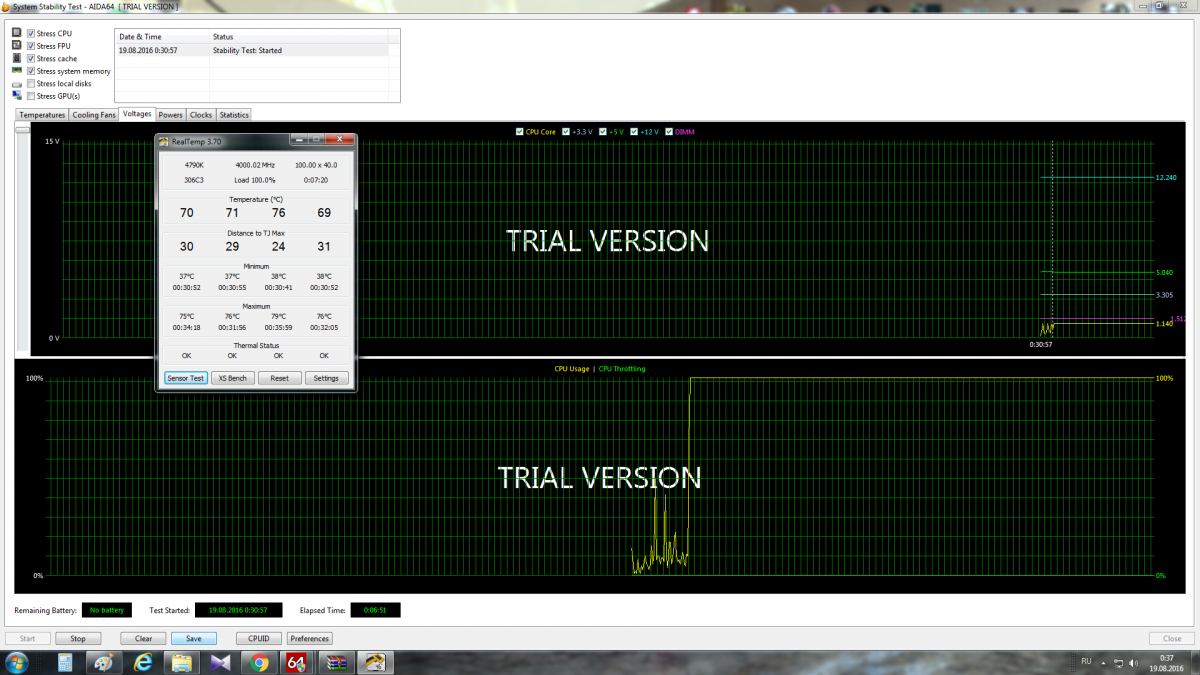1200x675 pixels.
Task: Show hidden system tray icons
Action: pyautogui.click(x=1103, y=662)
